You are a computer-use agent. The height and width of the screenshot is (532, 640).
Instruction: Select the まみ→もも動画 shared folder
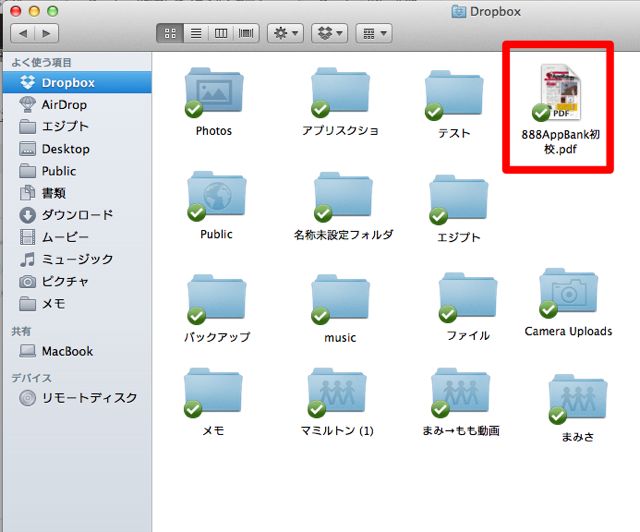tap(460, 392)
